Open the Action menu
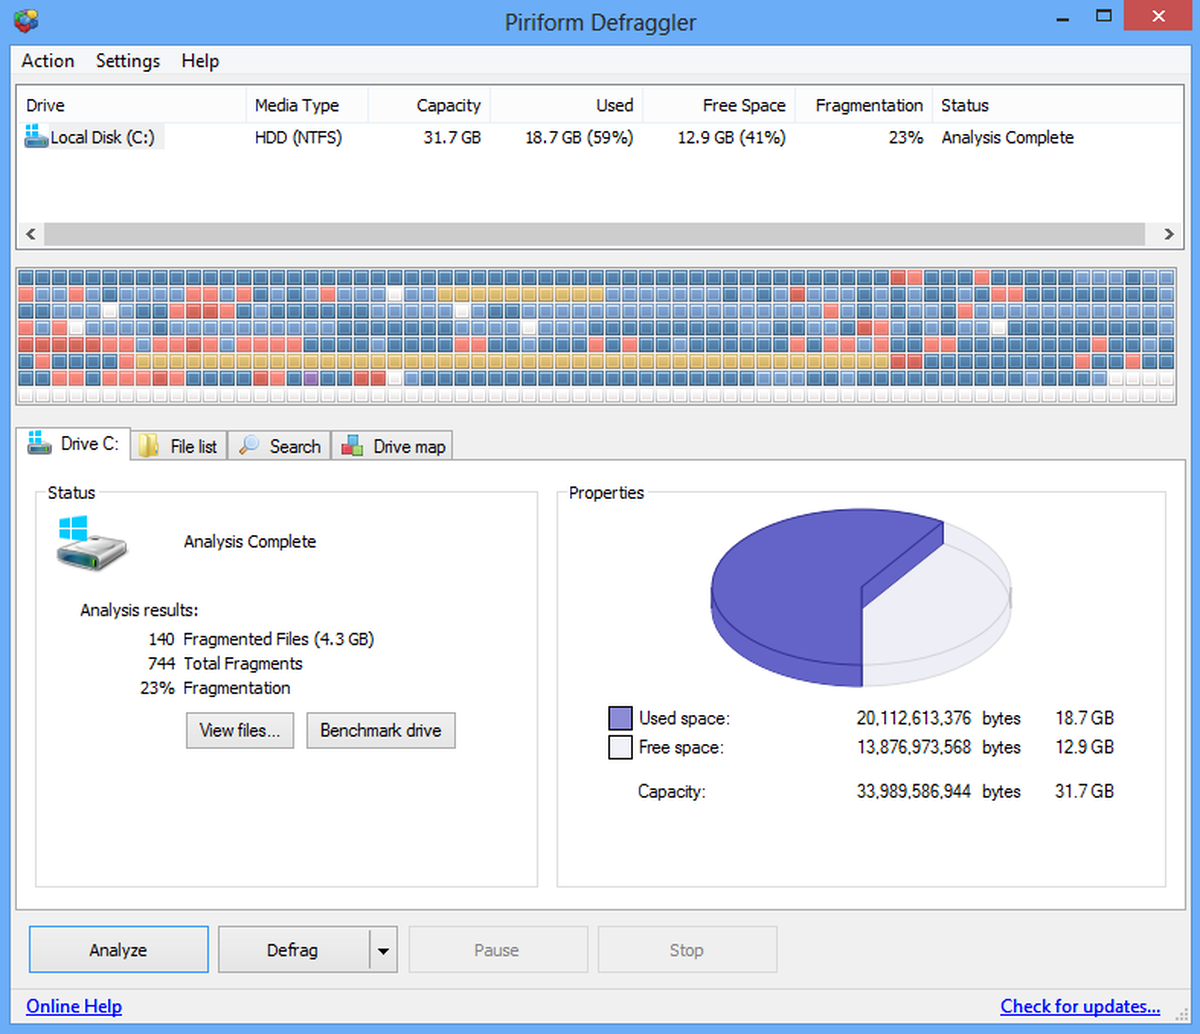This screenshot has width=1200, height=1034. 47,61
